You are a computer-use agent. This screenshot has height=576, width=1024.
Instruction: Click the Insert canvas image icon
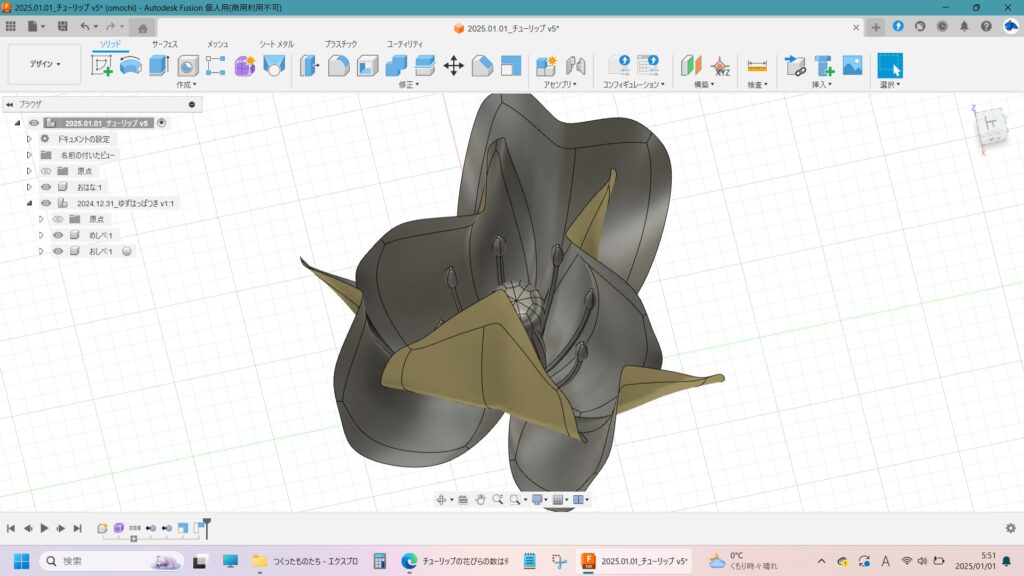point(852,66)
